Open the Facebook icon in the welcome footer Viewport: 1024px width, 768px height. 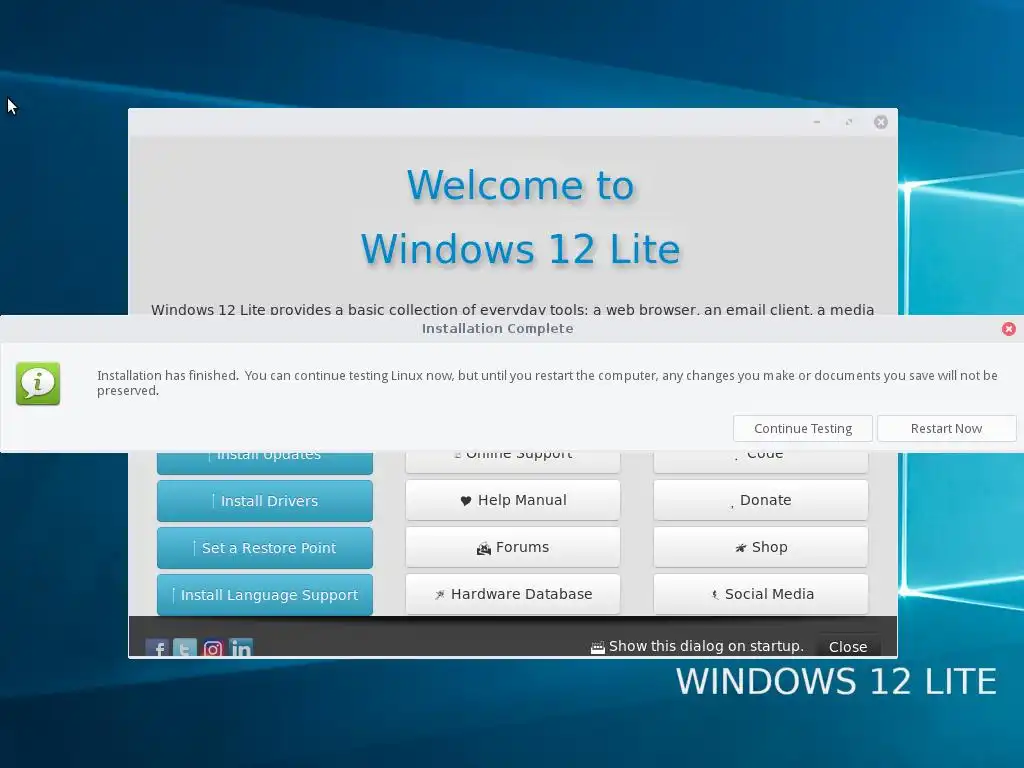[157, 648]
